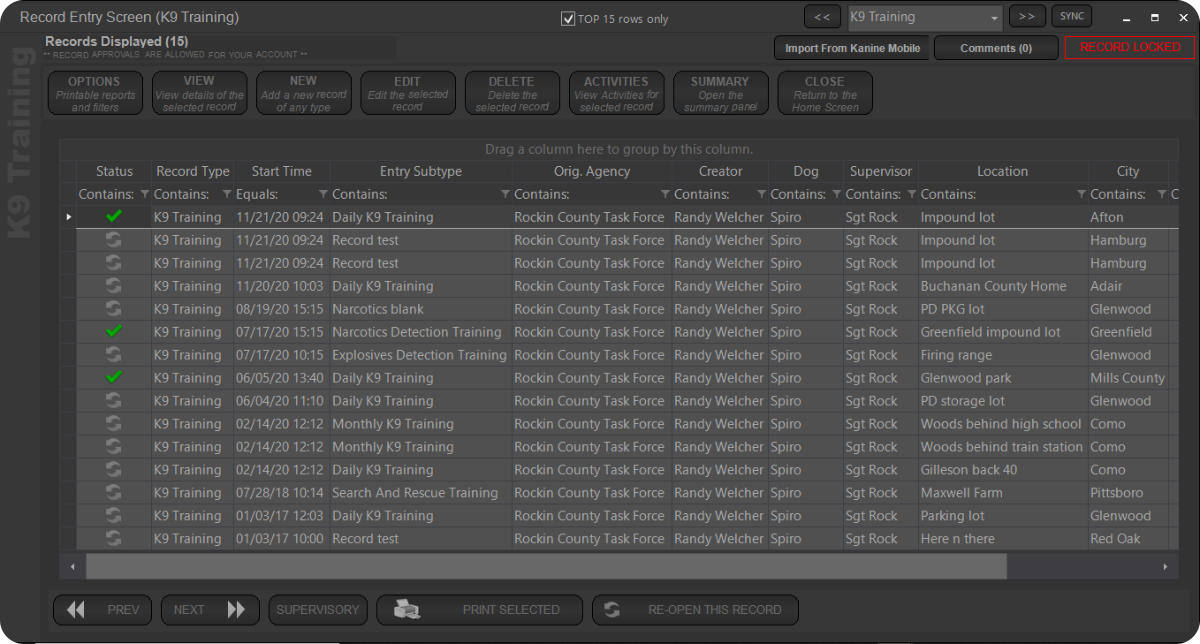1200x644 pixels.
Task: Click the SYNC button
Action: (x=1072, y=17)
